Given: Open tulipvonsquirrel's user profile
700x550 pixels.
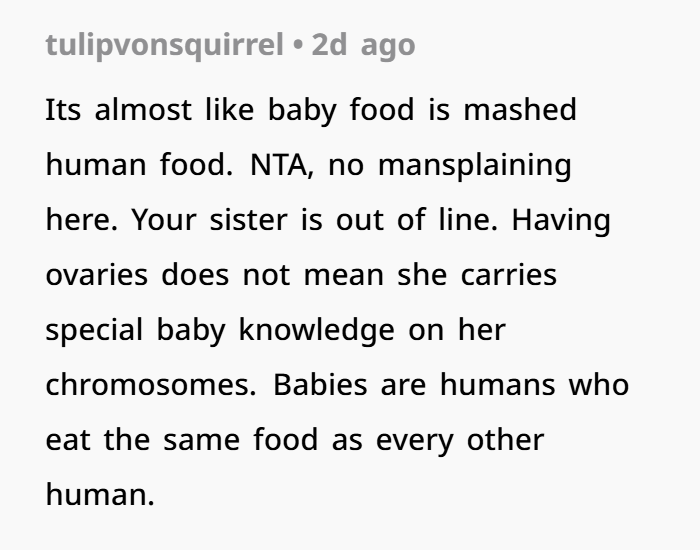Looking at the screenshot, I should click(164, 47).
